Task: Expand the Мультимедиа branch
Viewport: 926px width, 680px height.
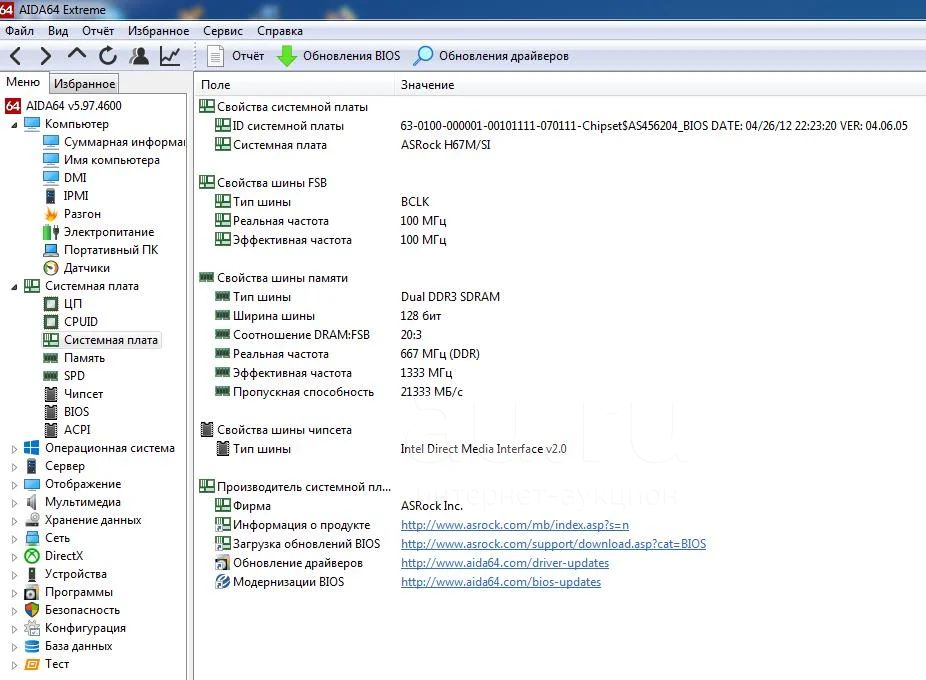Action: click(14, 503)
